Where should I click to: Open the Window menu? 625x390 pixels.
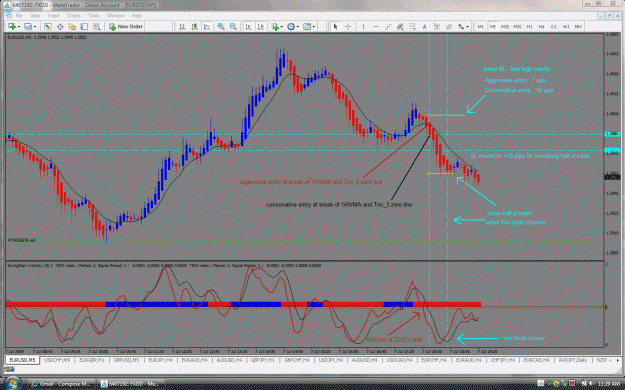click(115, 16)
